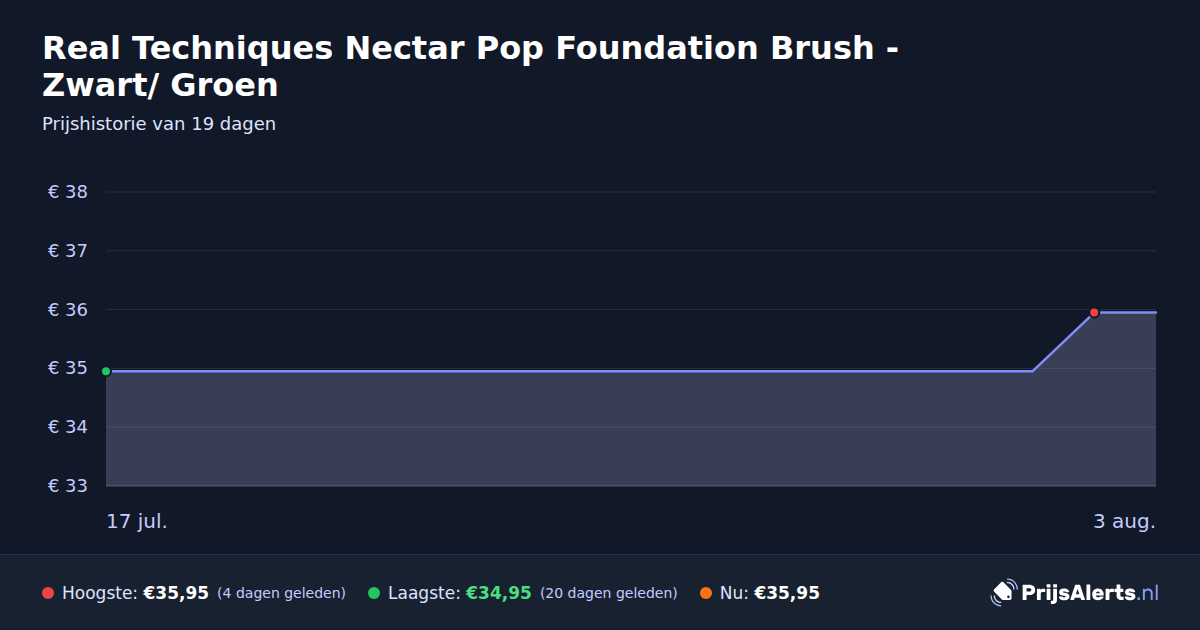Click the Laagste €34,95 price value

click(498, 593)
